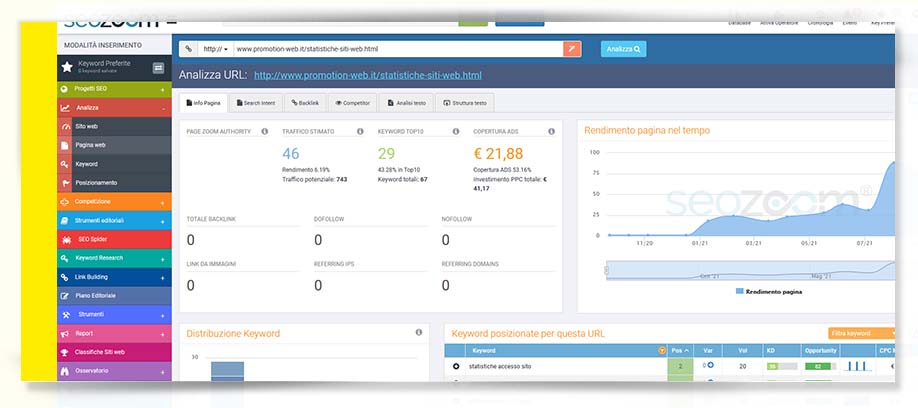
Task: Click the Analizza button
Action: point(622,48)
